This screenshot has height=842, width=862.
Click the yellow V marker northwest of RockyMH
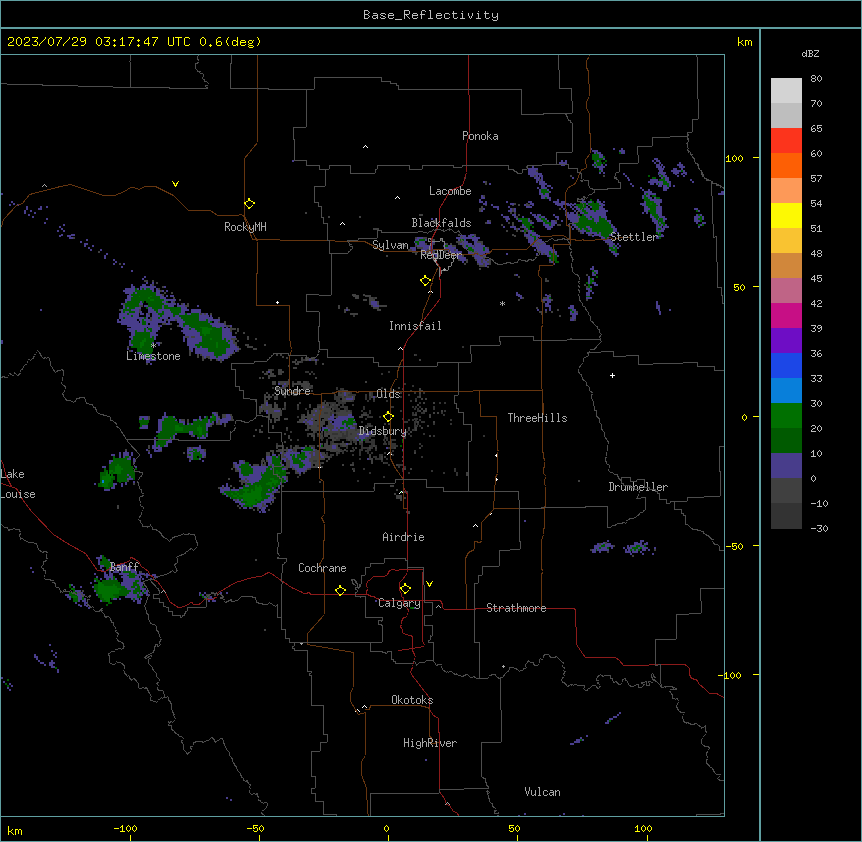pyautogui.click(x=175, y=184)
